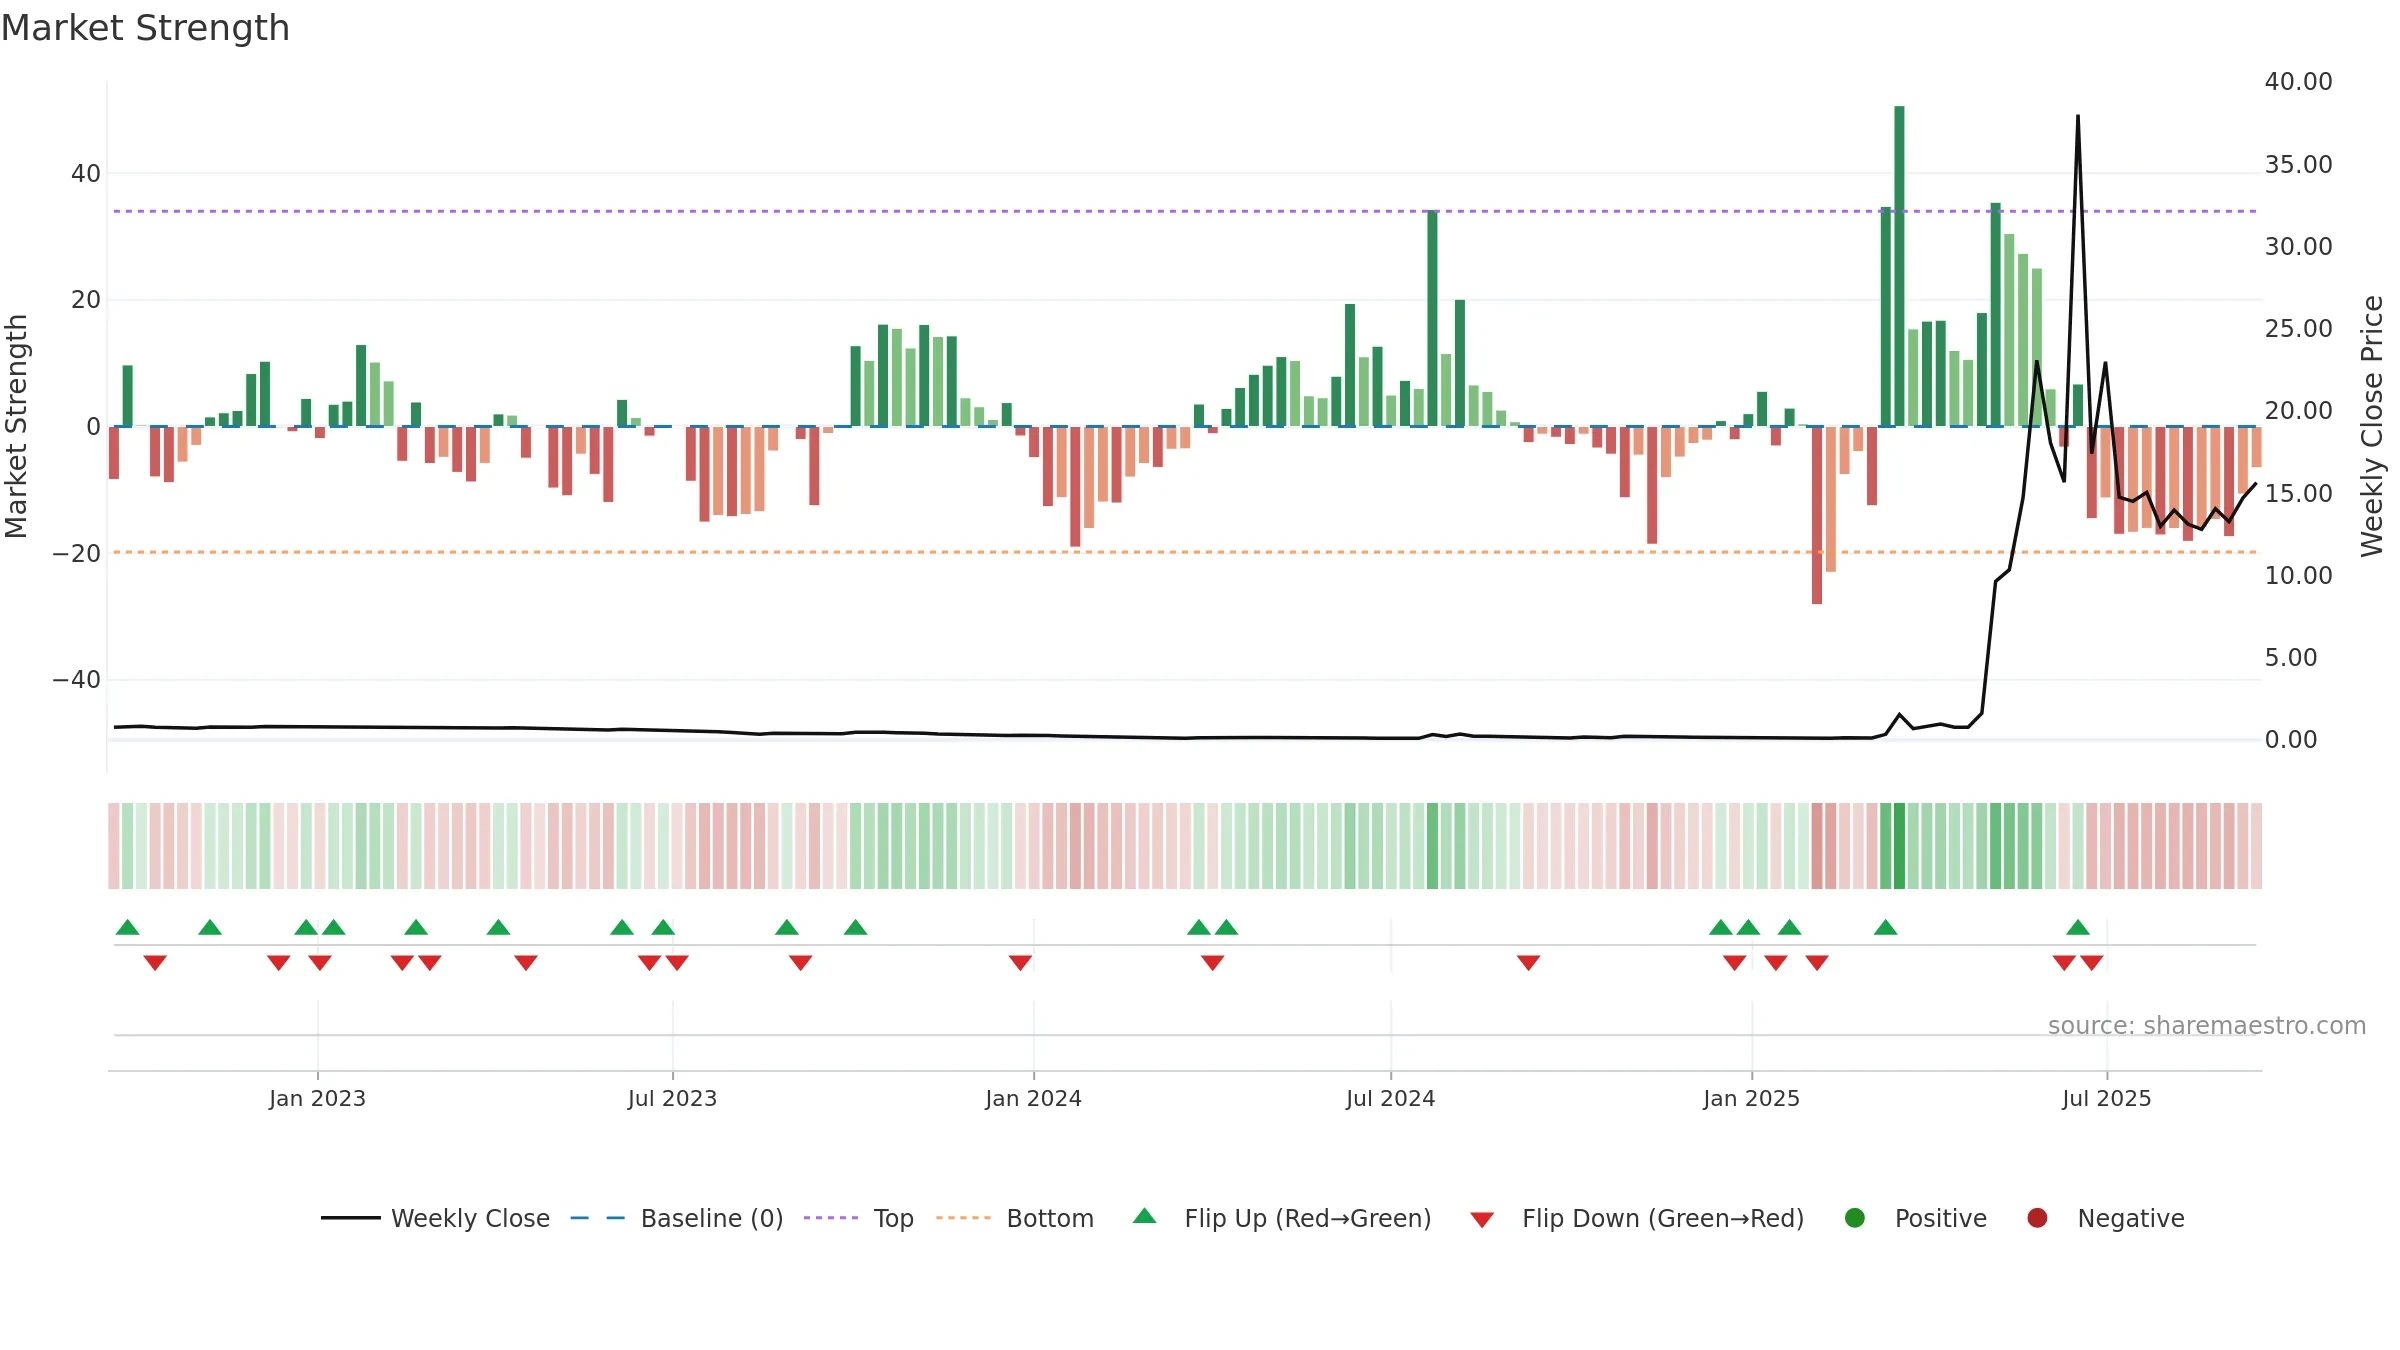Viewport: 2400px width, 1350px height.
Task: Click the red Flip Down triangle legend icon
Action: pos(1482,1220)
